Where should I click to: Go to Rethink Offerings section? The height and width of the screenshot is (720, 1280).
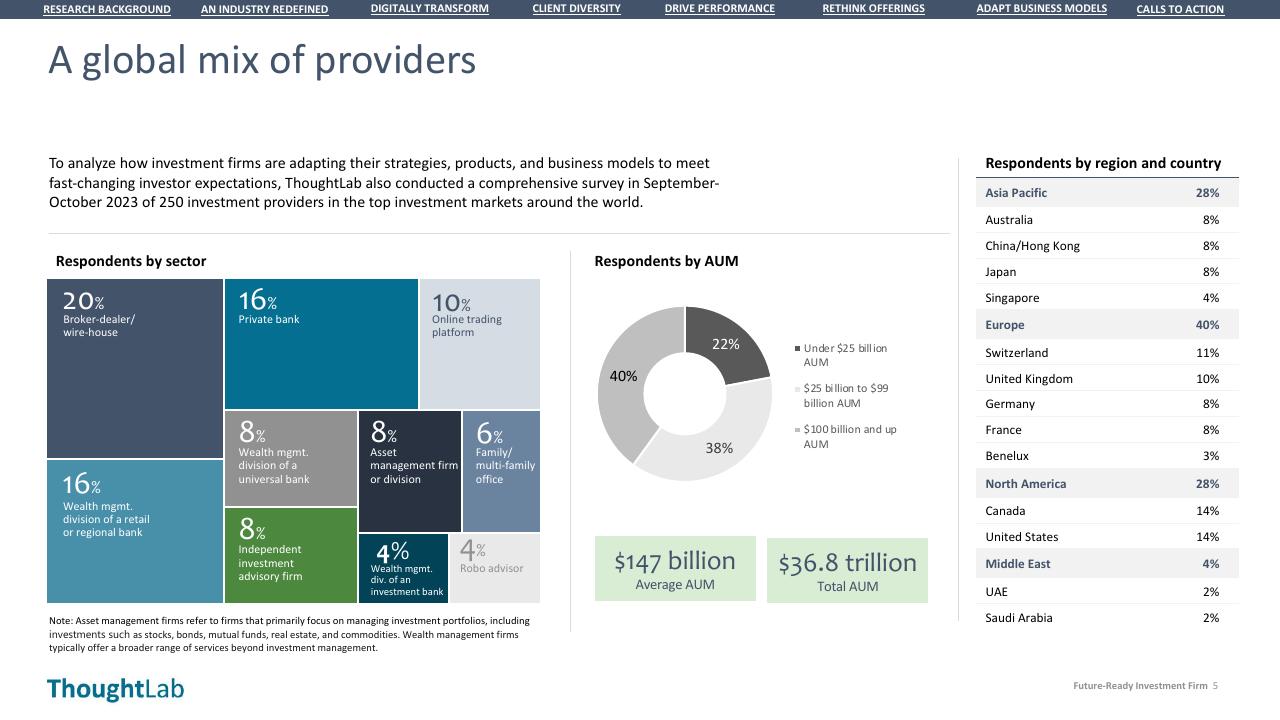coord(874,8)
